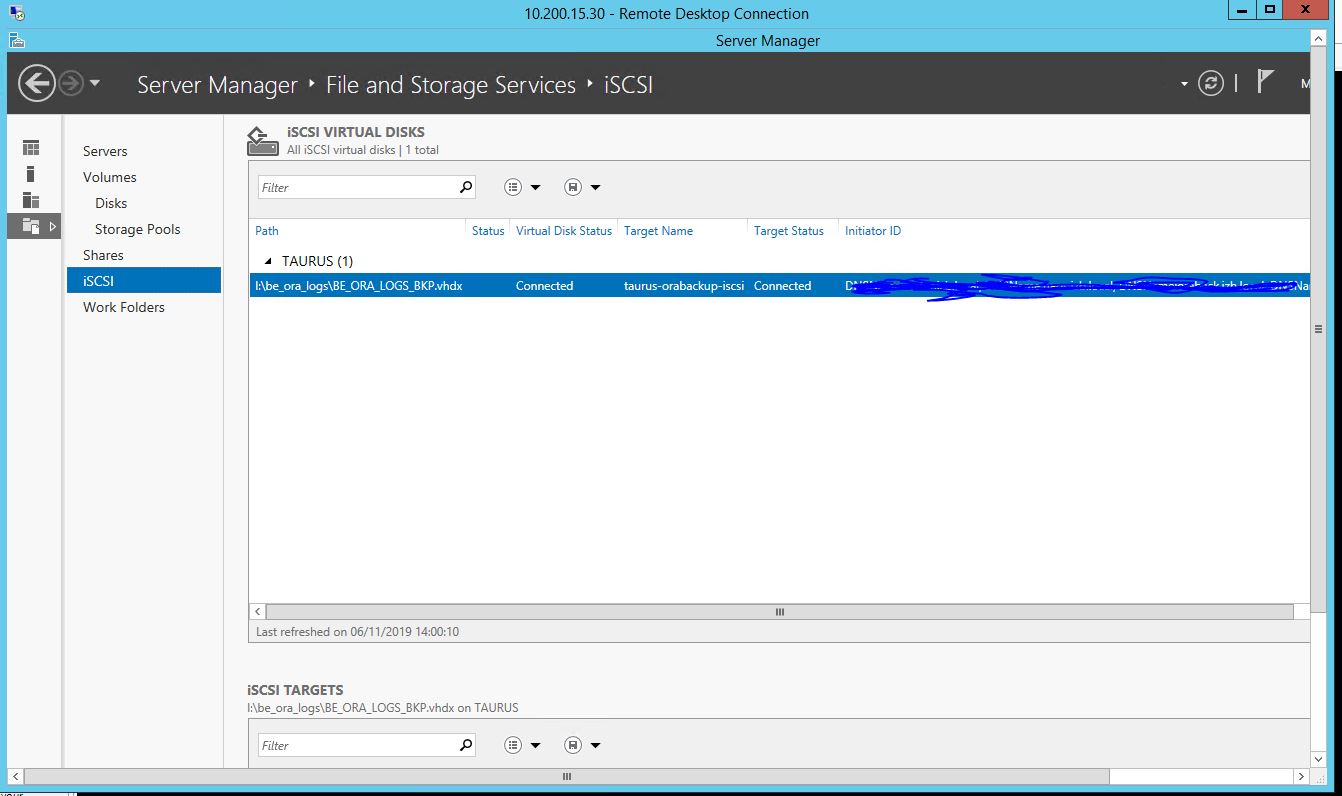This screenshot has width=1342, height=796.
Task: Click the taurus-orabackup-iscsi target name cell
Action: point(684,286)
